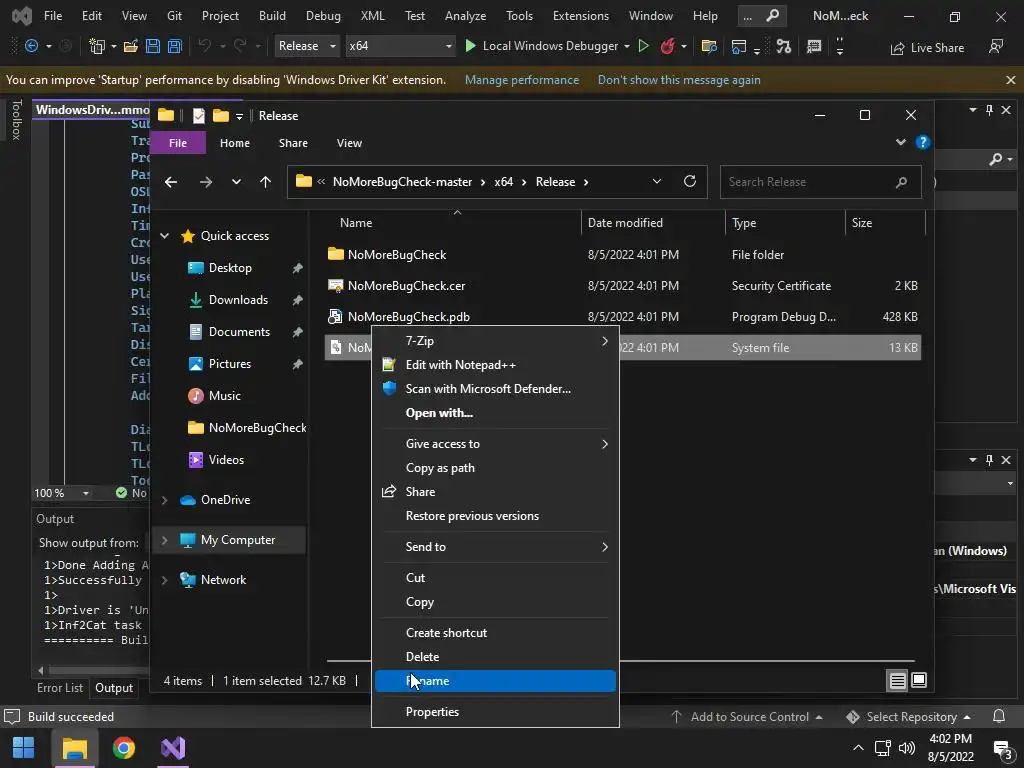
Task: Select Scan with Microsoft Defender
Action: (x=495, y=389)
